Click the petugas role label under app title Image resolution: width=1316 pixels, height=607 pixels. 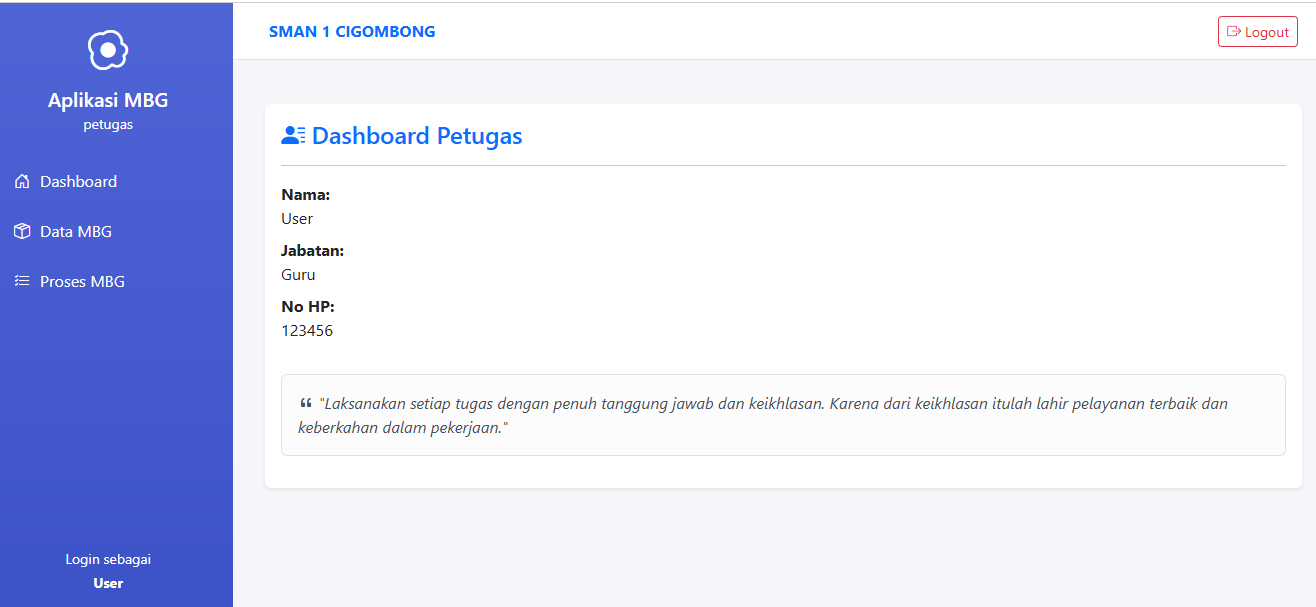coord(108,125)
